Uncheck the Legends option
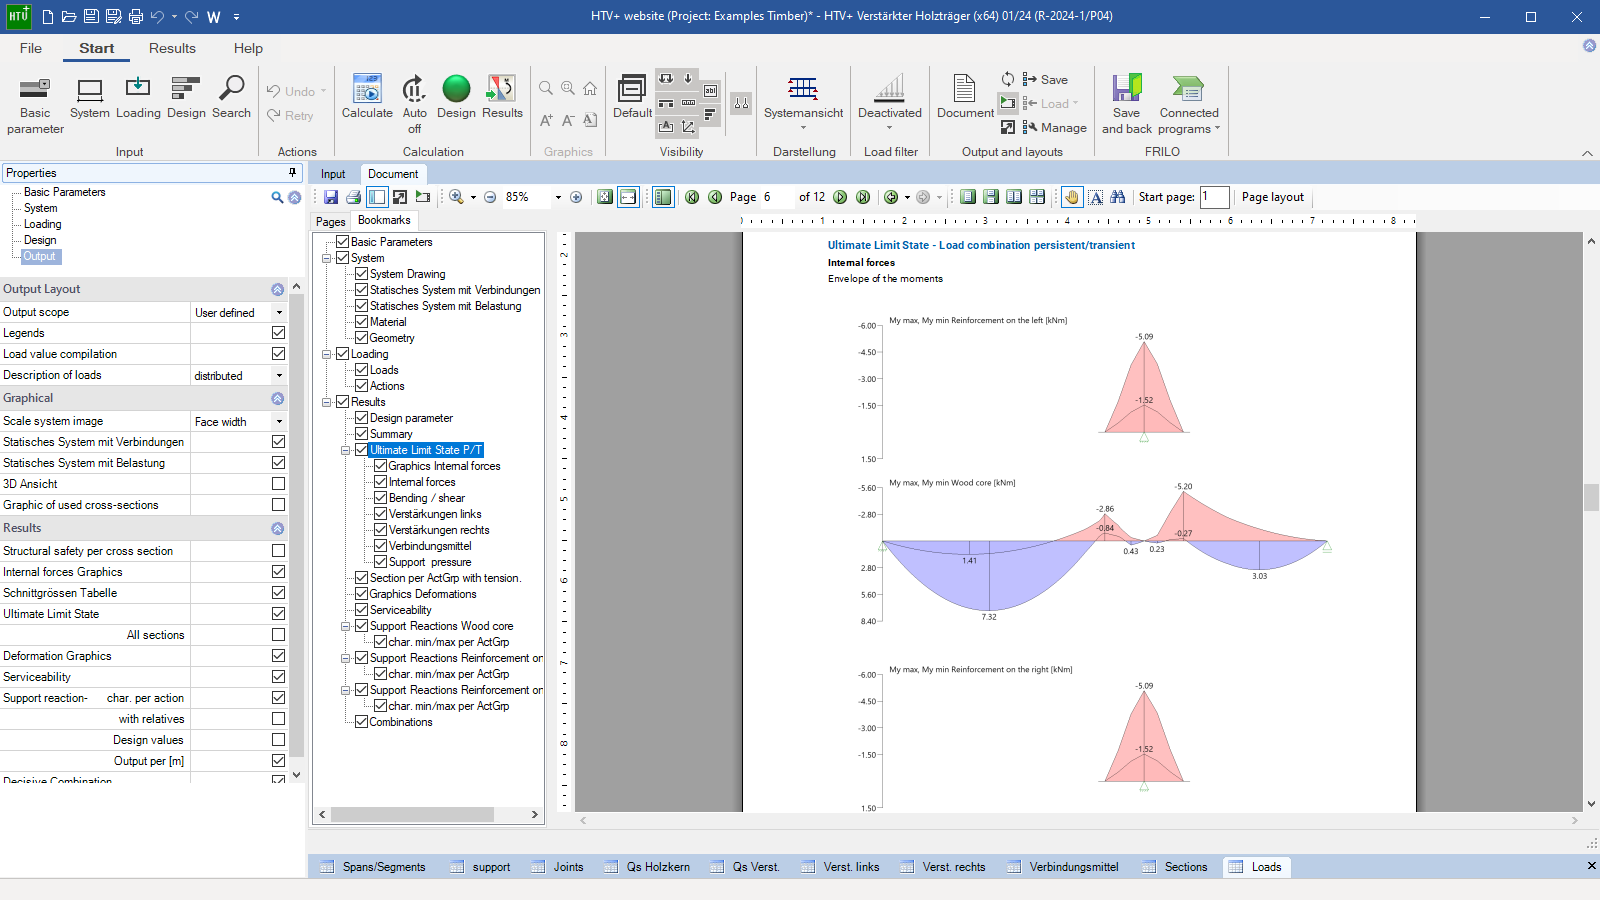Image resolution: width=1600 pixels, height=900 pixels. [278, 333]
